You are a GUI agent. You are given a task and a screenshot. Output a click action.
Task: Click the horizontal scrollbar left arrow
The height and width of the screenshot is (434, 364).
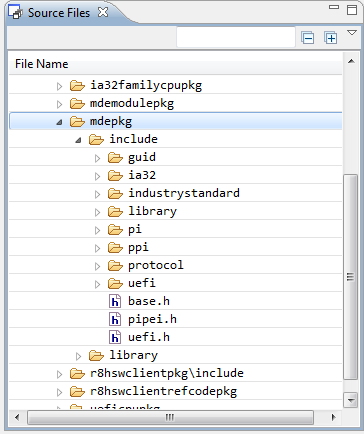pos(17,417)
